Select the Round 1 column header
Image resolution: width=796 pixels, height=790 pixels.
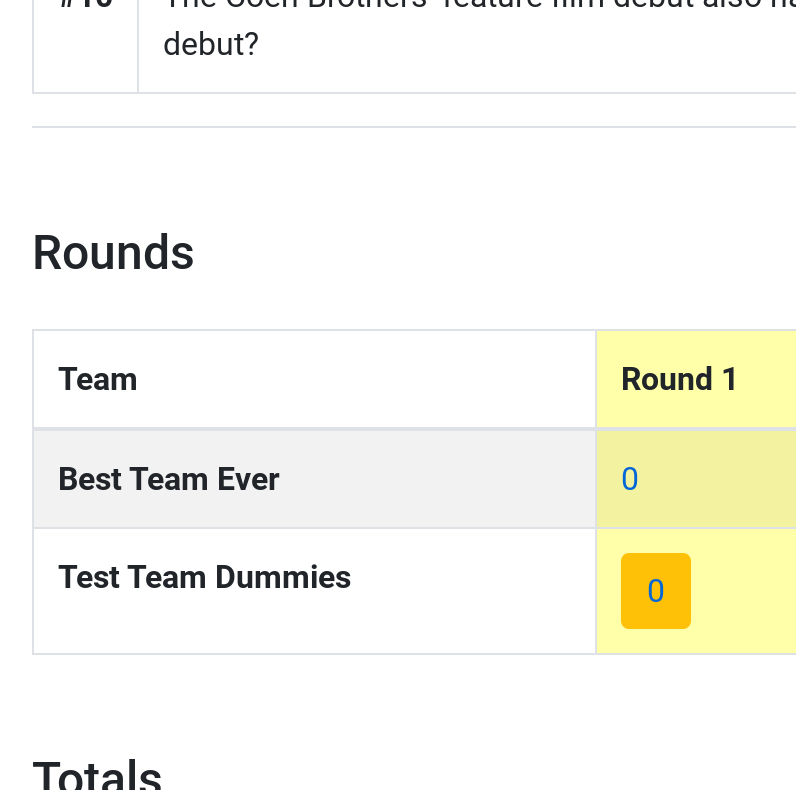679,379
